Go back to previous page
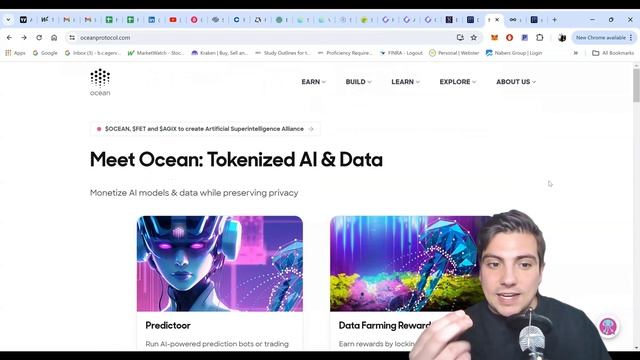This screenshot has height=360, width=640. [x=9, y=38]
